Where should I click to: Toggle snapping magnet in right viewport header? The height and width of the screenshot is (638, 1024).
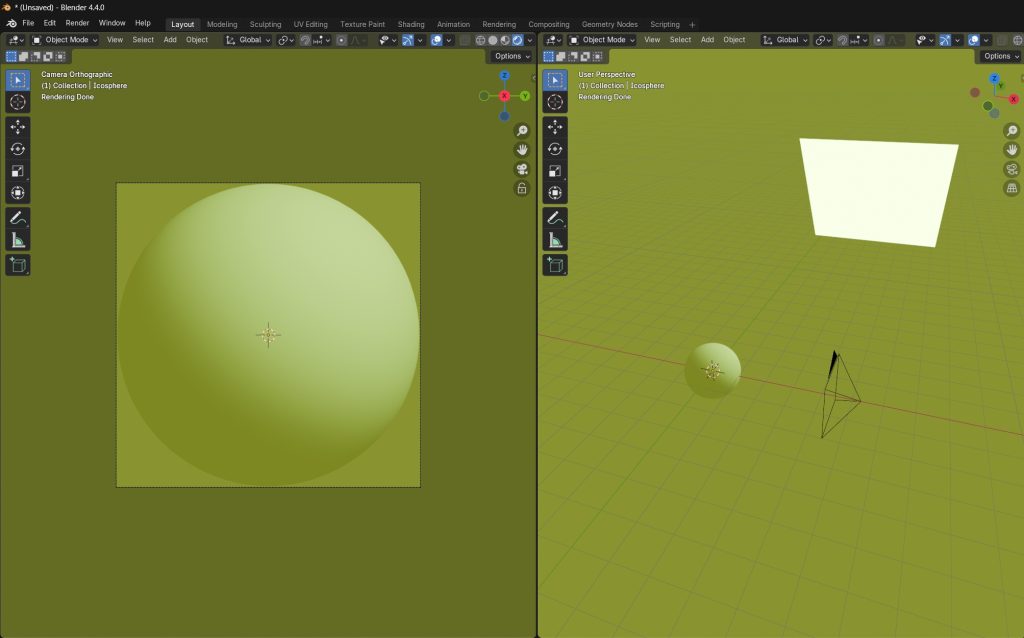tap(842, 40)
